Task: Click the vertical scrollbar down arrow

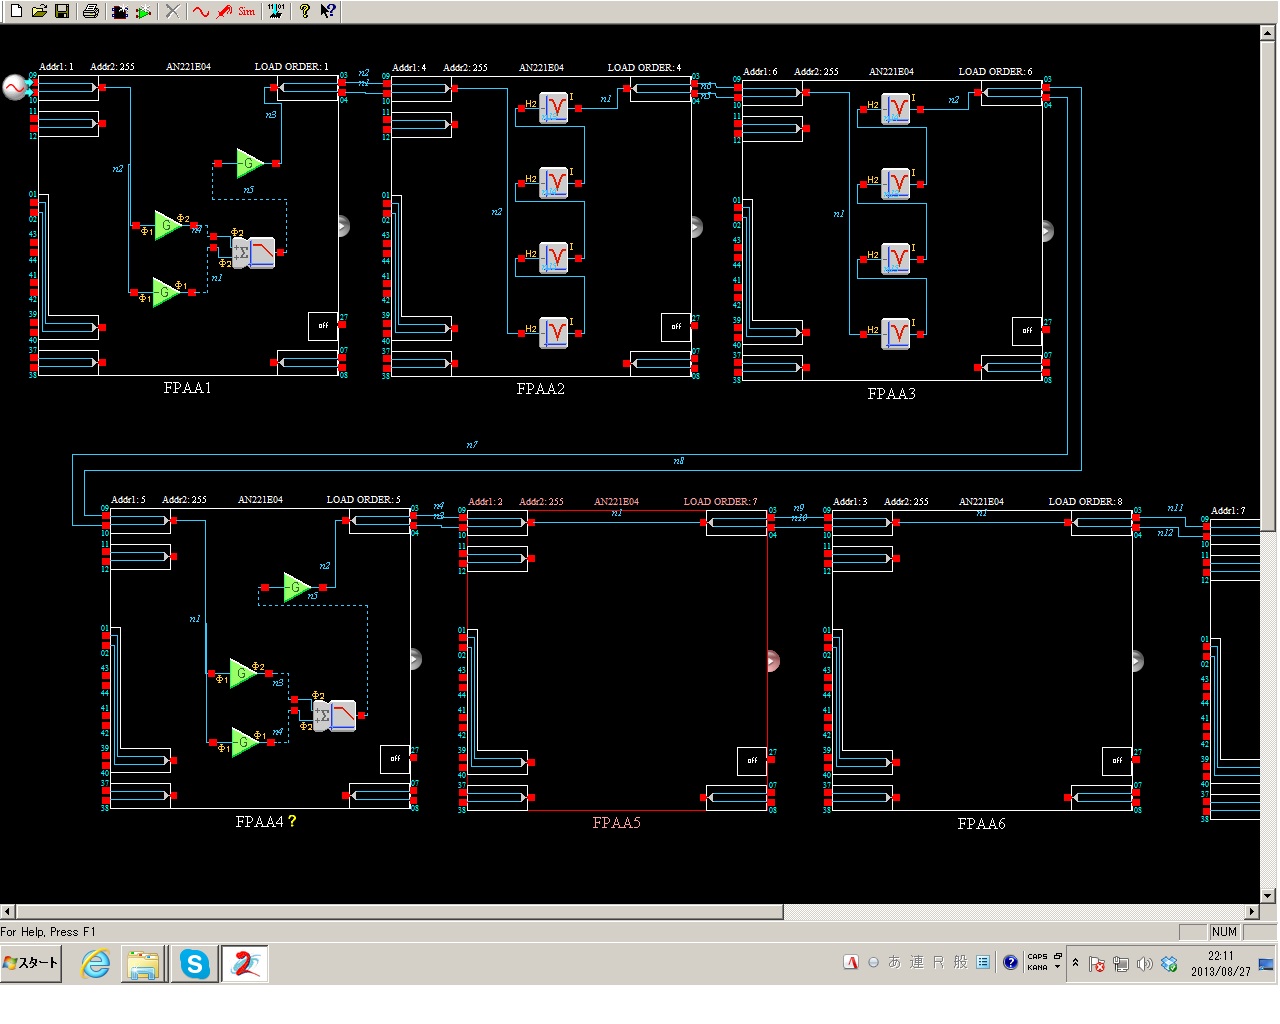Action: [1268, 896]
